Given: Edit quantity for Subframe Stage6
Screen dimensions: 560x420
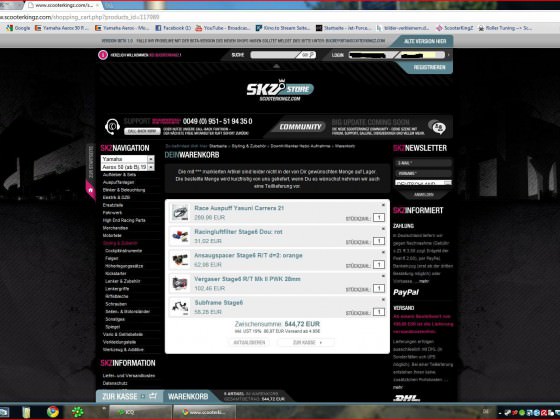Looking at the screenshot, I should pyautogui.click(x=379, y=312).
